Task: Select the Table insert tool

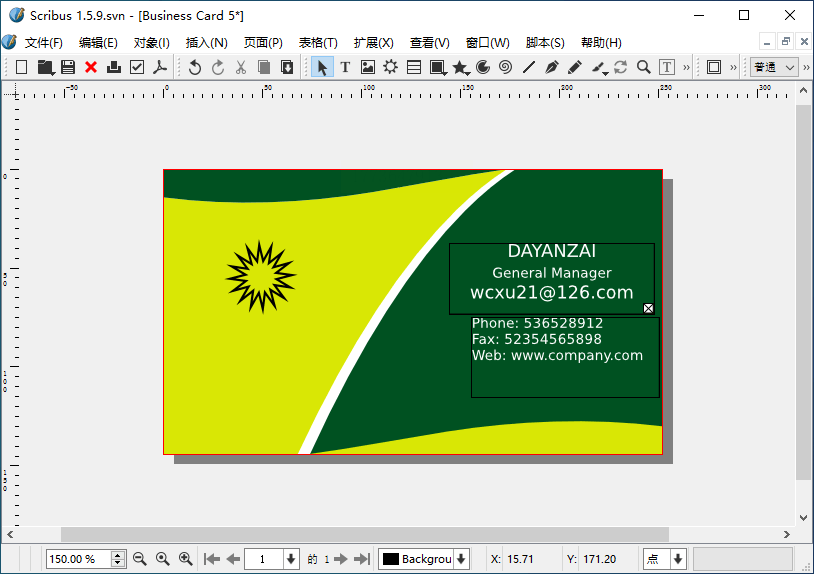Action: (x=414, y=67)
